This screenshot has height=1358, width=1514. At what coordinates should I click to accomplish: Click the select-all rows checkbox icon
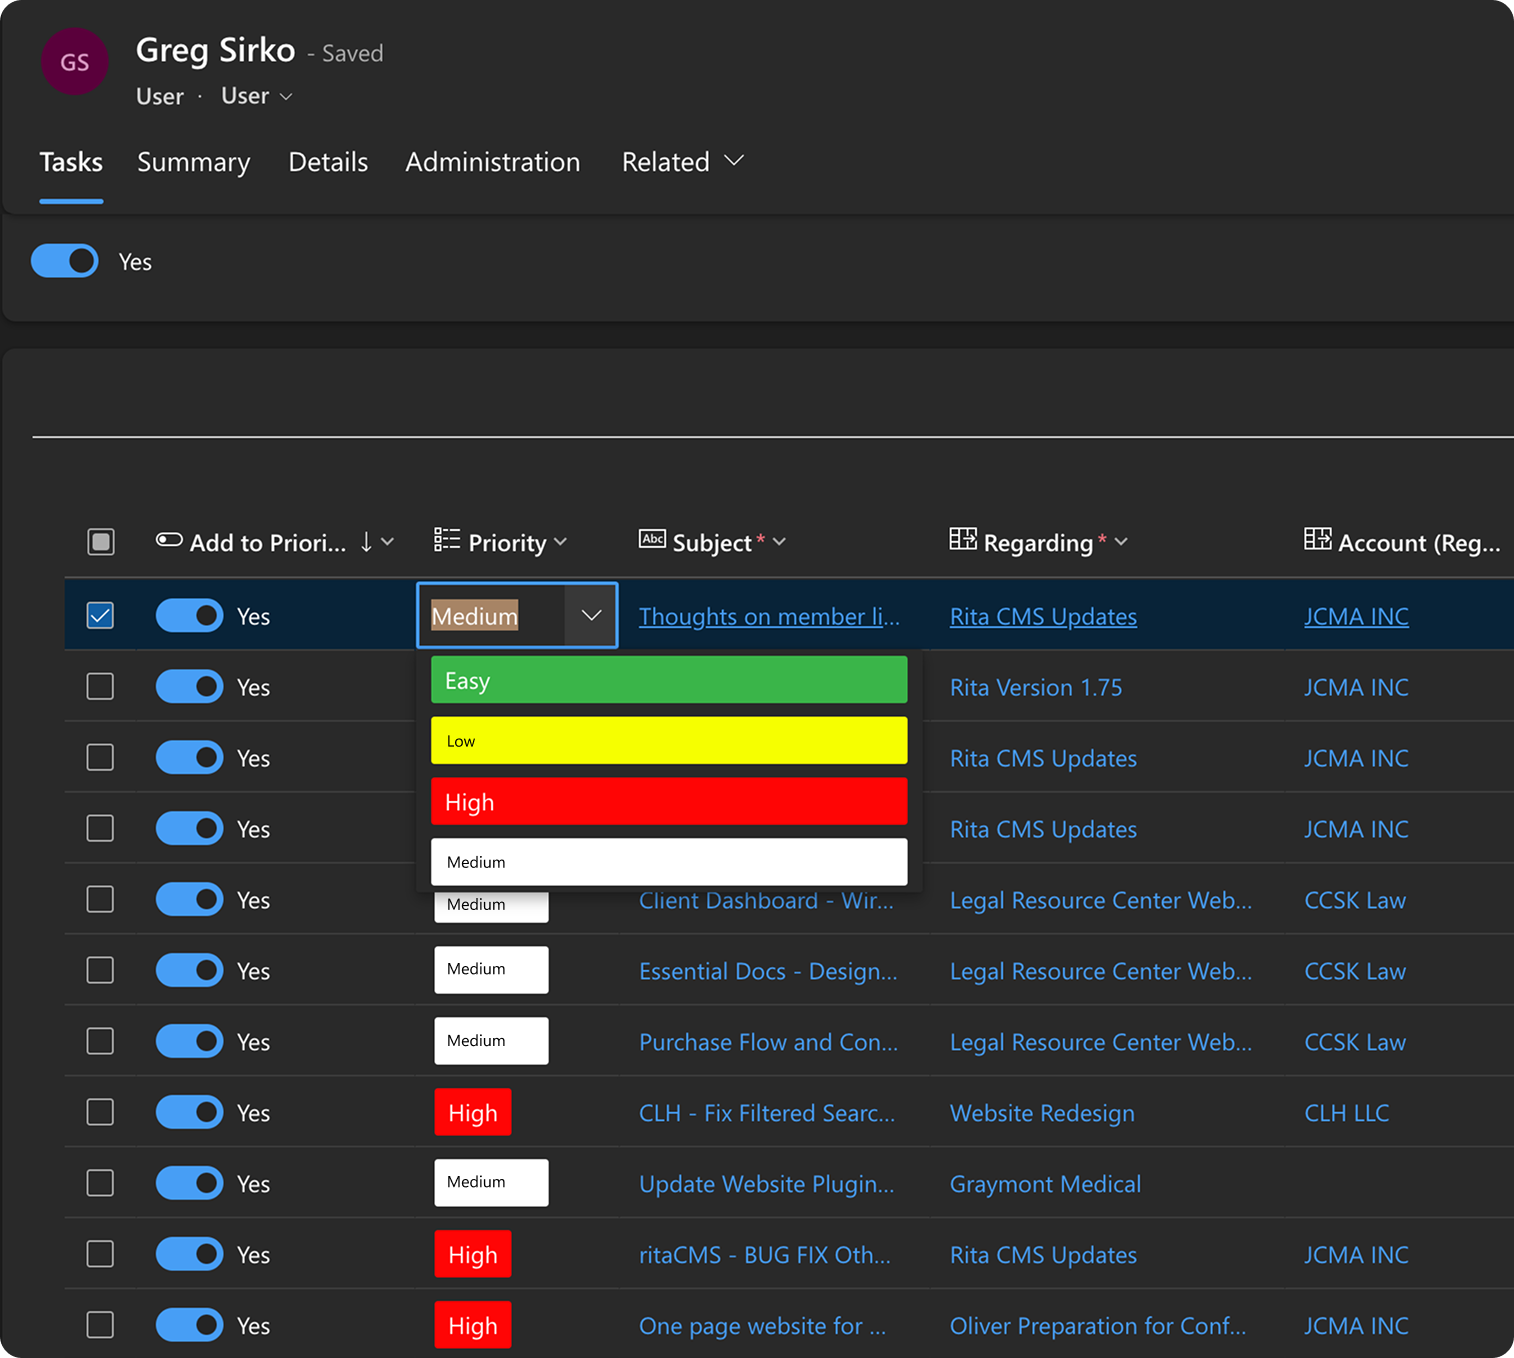tap(101, 542)
